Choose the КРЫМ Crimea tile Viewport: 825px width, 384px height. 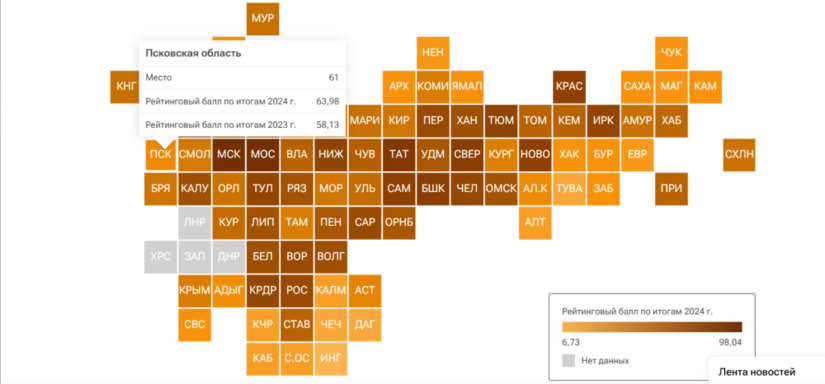click(195, 291)
